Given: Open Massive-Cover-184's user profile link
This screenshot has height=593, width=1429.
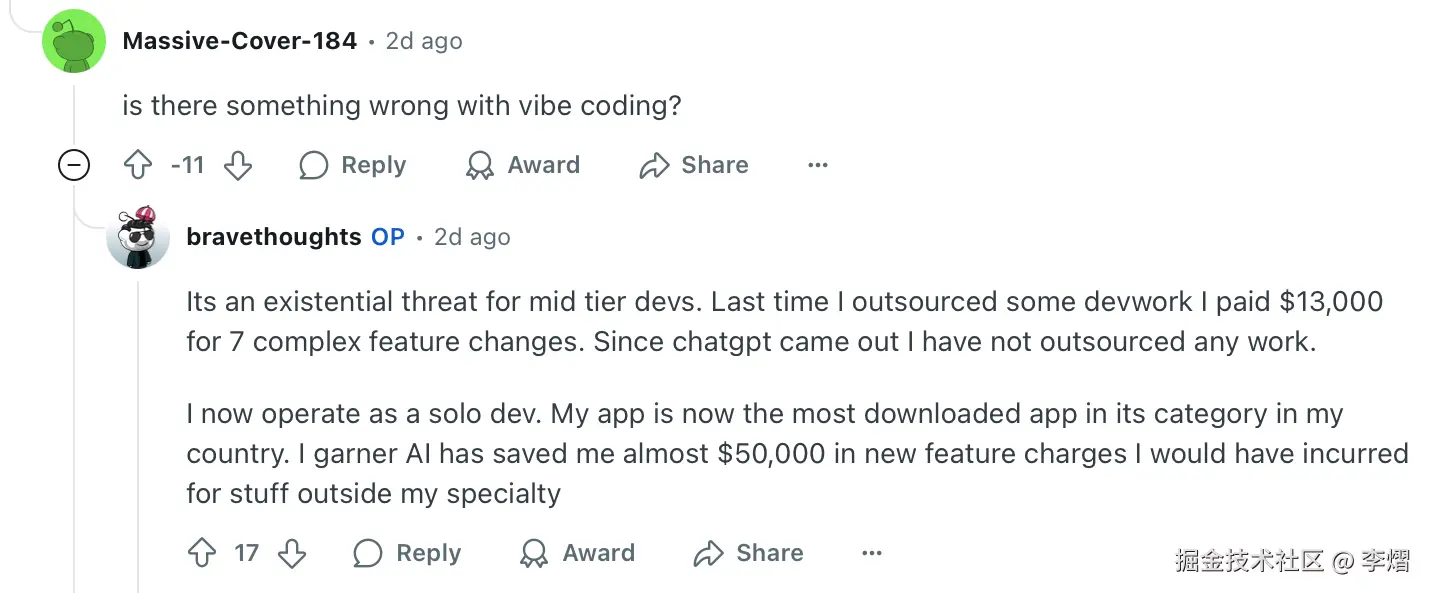Looking at the screenshot, I should pos(239,41).
